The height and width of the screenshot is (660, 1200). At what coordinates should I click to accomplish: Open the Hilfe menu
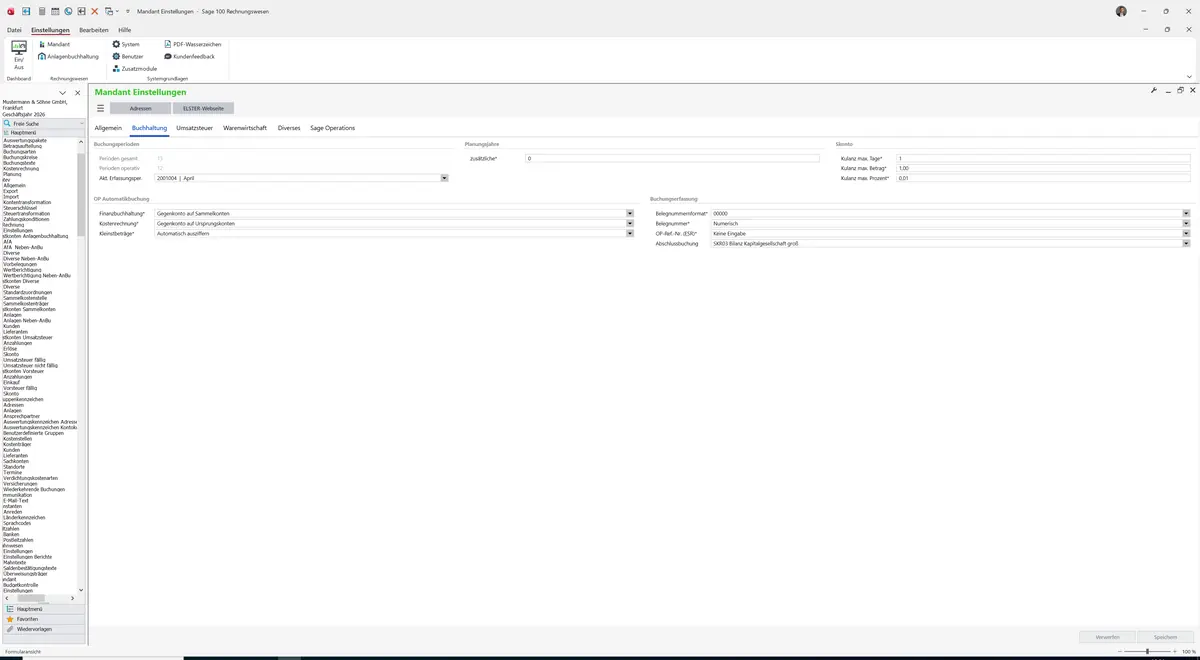pos(125,30)
